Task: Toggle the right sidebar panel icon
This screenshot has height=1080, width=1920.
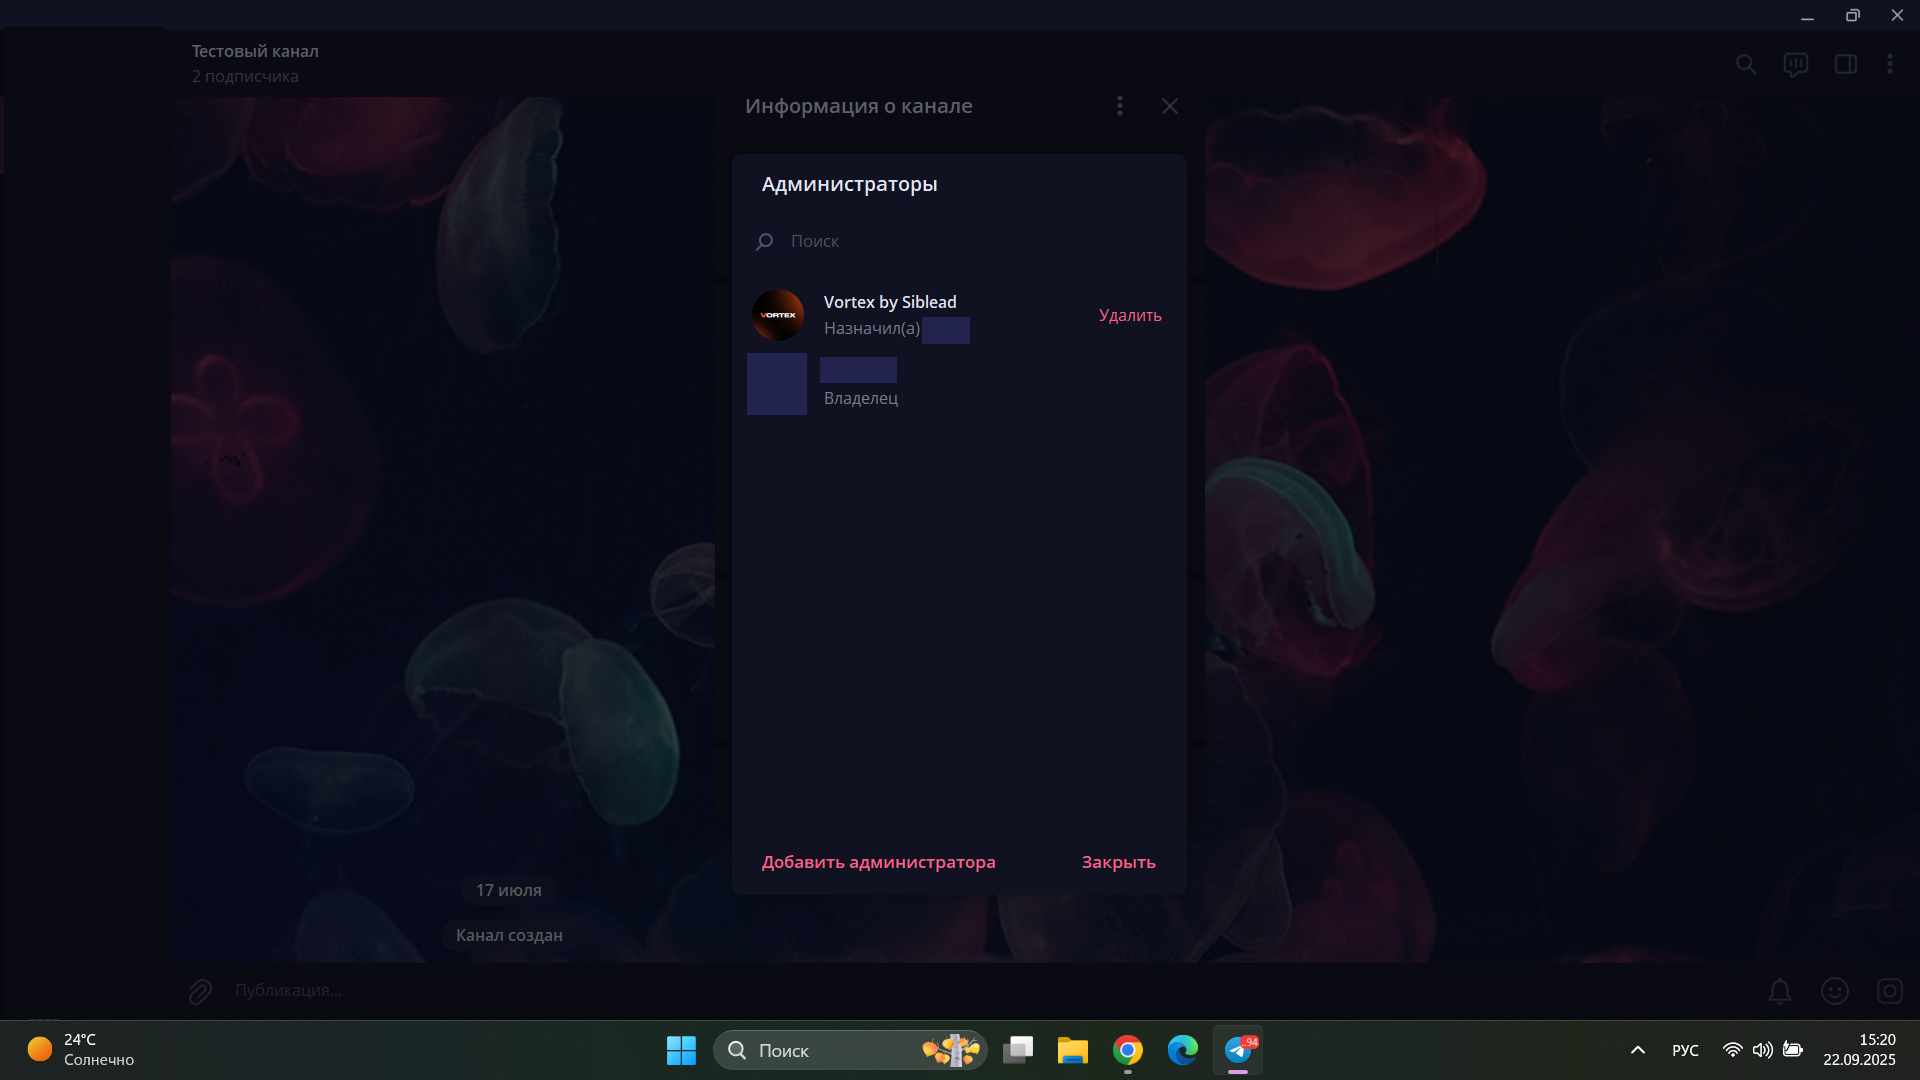Action: pyautogui.click(x=1845, y=64)
